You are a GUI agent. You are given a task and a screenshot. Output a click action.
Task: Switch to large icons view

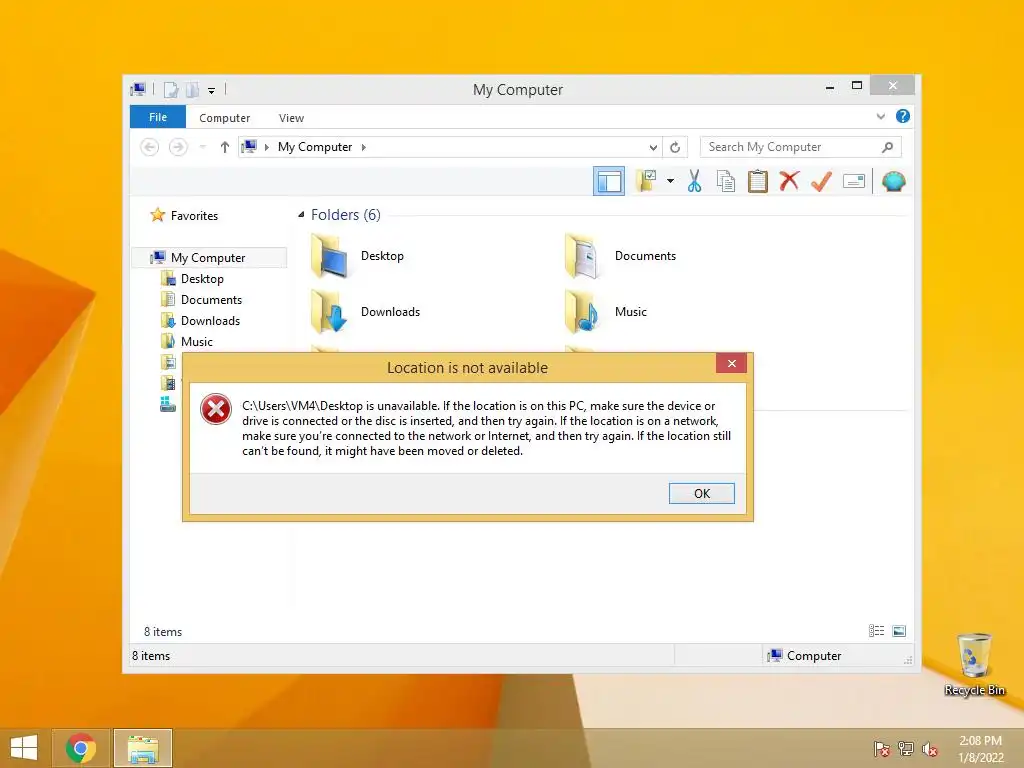click(x=899, y=631)
